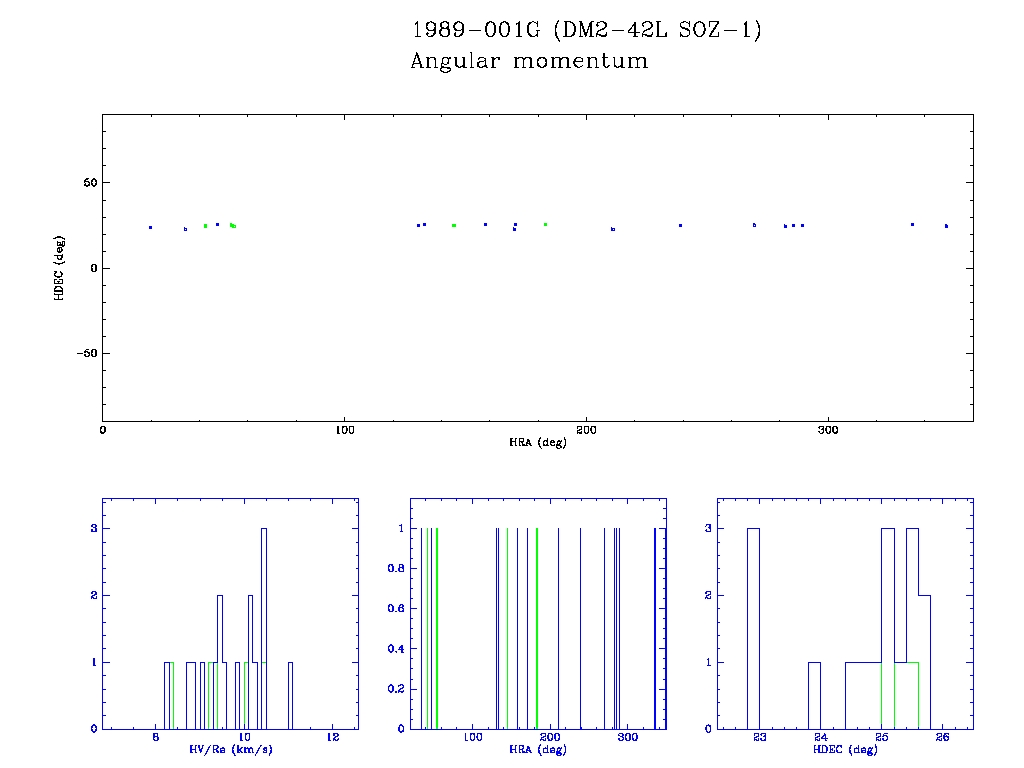Click the vertical HDEC (deg) label of scatter plot
Screen dimensions: 1024x768
click(59, 267)
